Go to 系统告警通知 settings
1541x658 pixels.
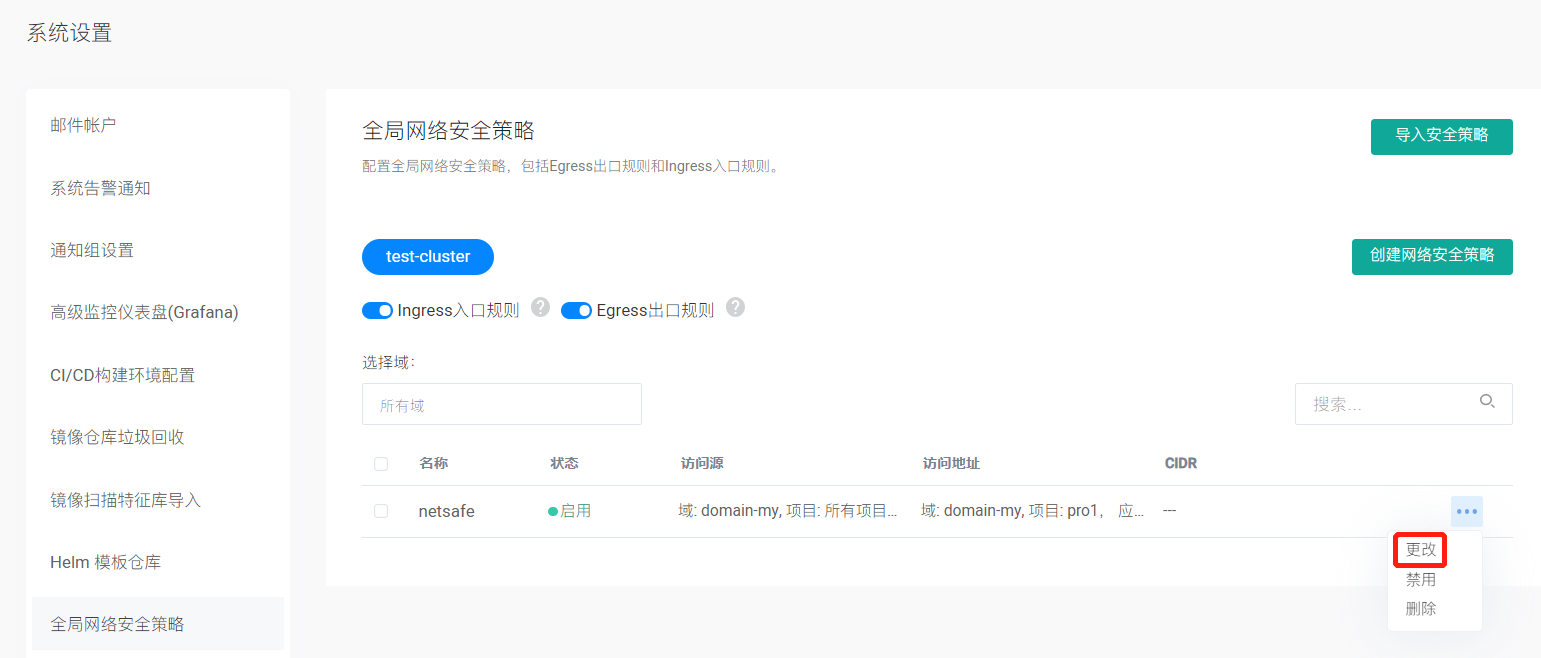100,188
